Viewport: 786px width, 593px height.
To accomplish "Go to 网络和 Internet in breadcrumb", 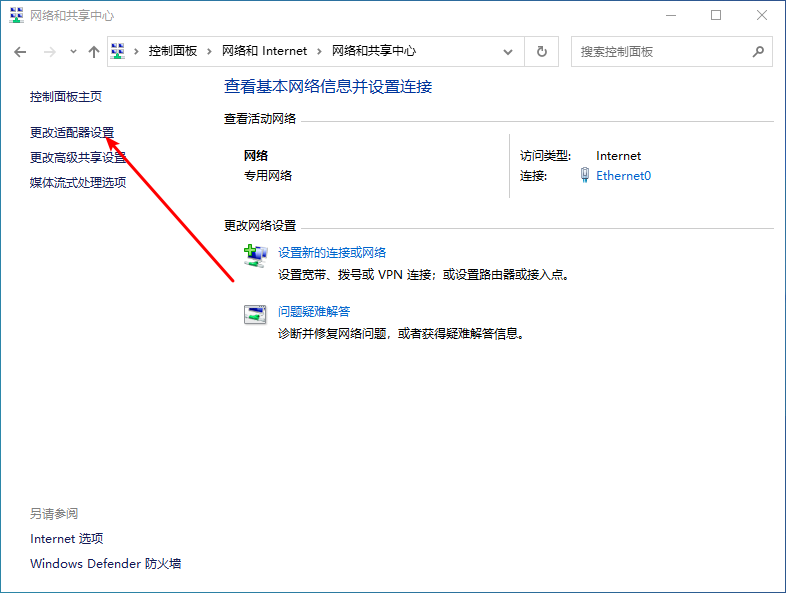I will tap(264, 51).
